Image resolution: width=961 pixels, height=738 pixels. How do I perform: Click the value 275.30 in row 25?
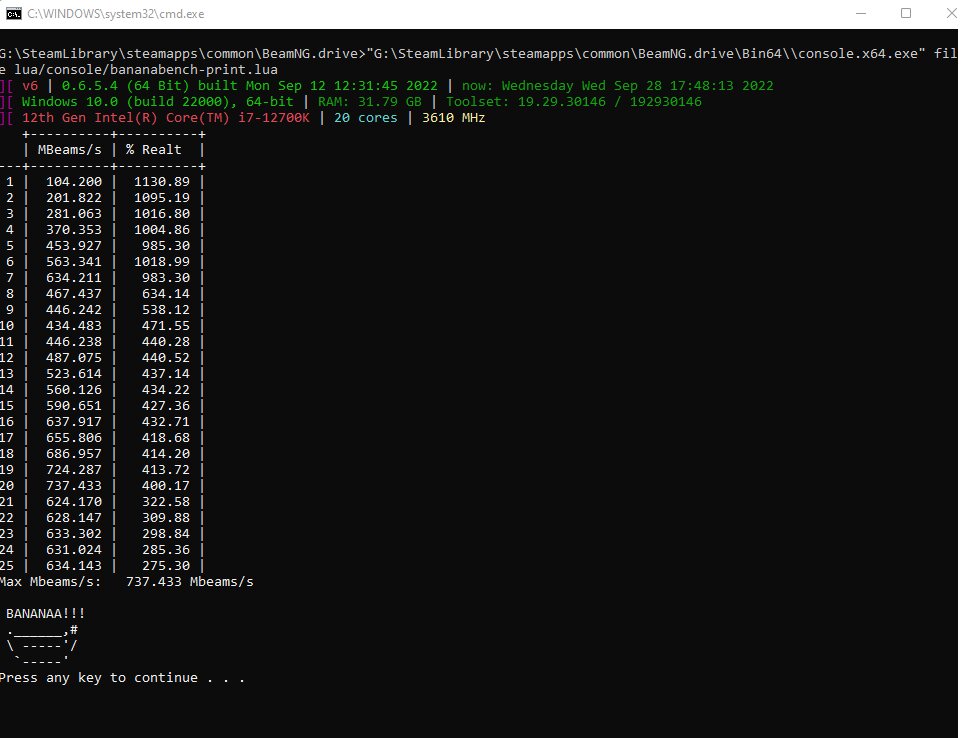pyautogui.click(x=166, y=565)
